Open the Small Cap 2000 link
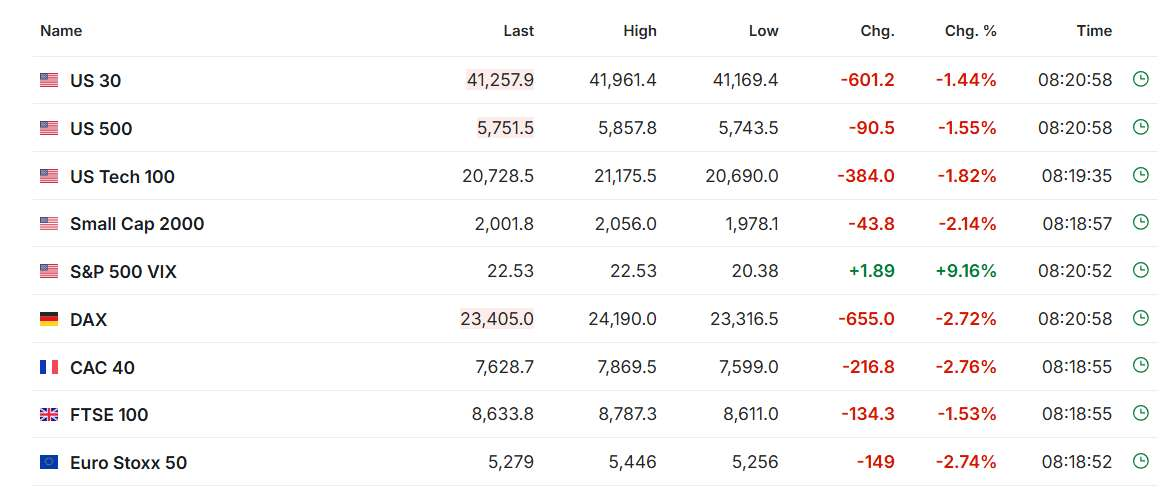1175x495 pixels. coord(137,223)
